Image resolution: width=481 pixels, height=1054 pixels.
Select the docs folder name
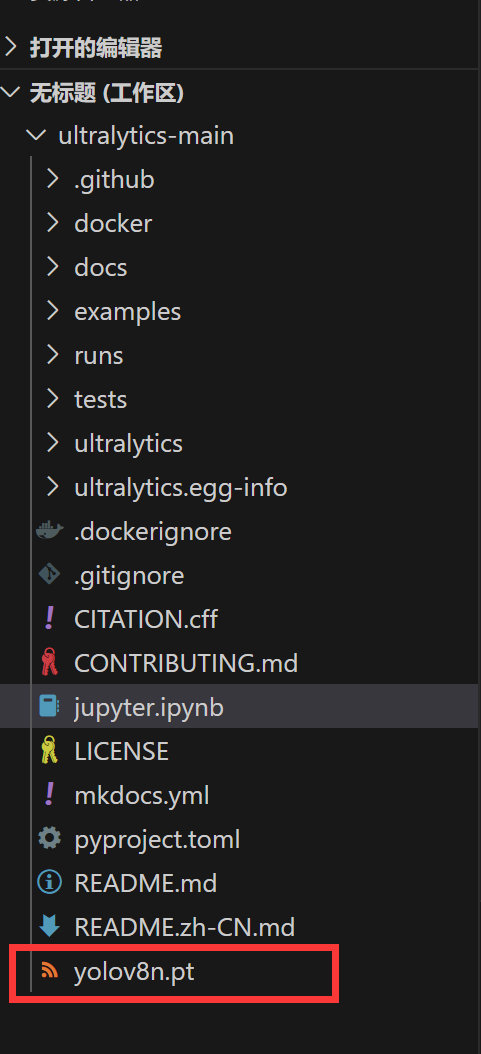point(101,268)
